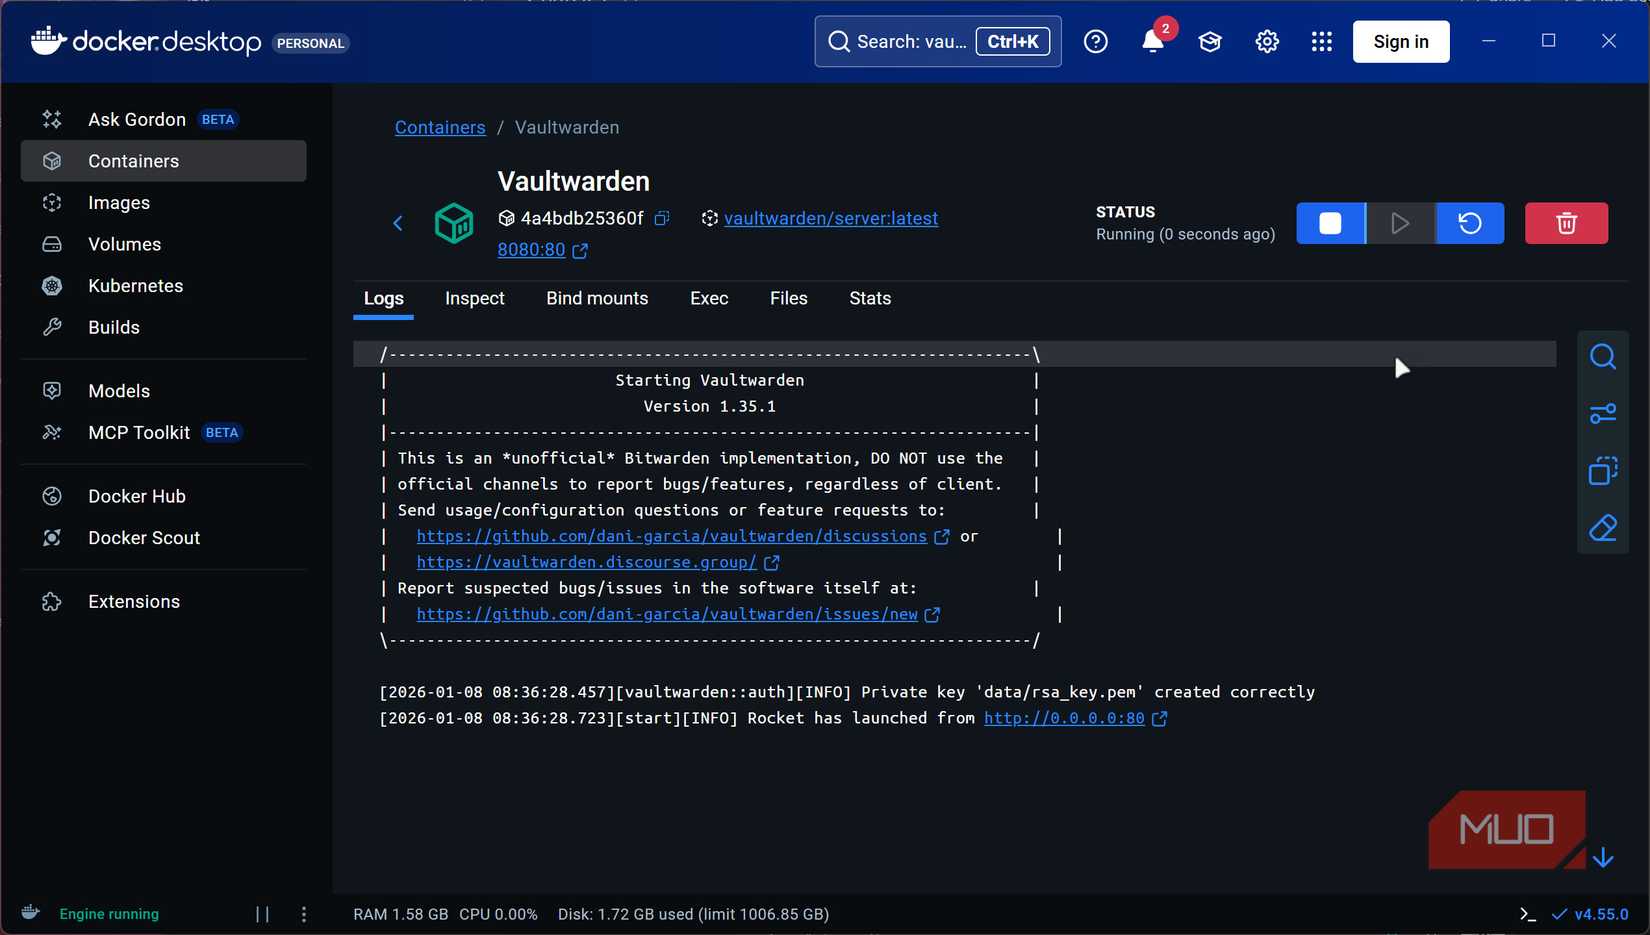
Task: Select the Logs tab
Action: click(x=384, y=299)
